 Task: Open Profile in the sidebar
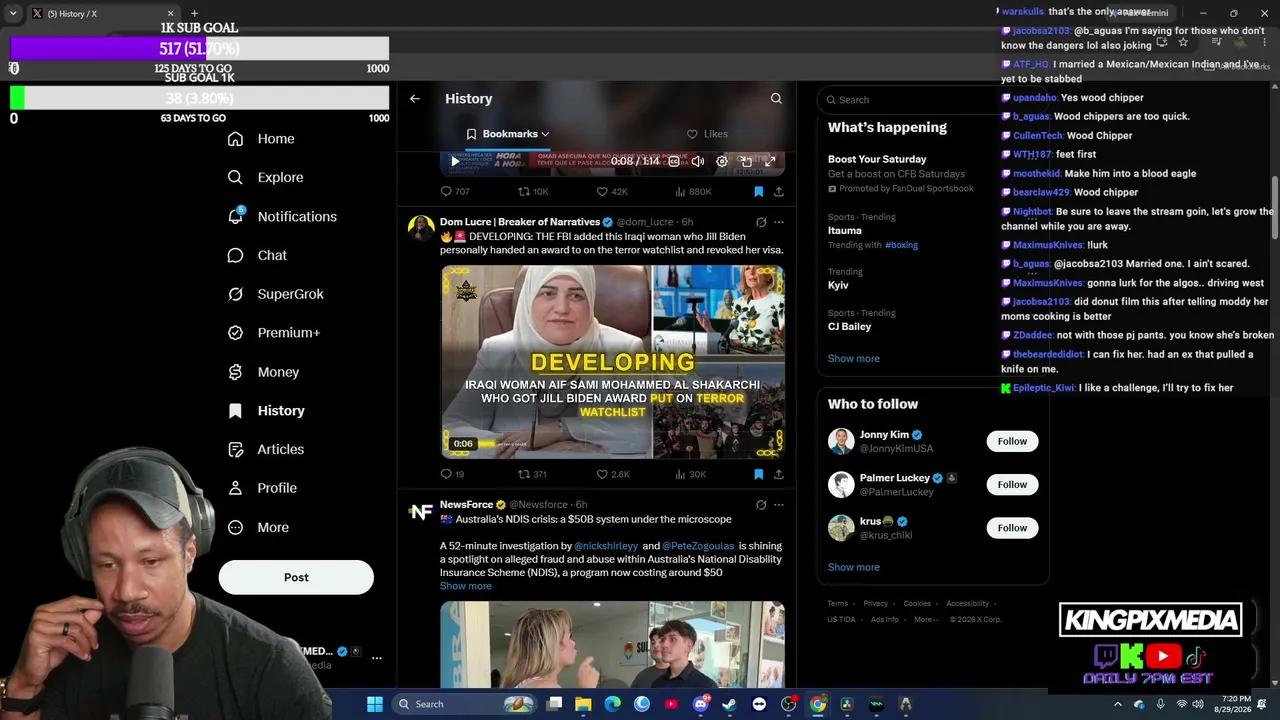click(262, 488)
